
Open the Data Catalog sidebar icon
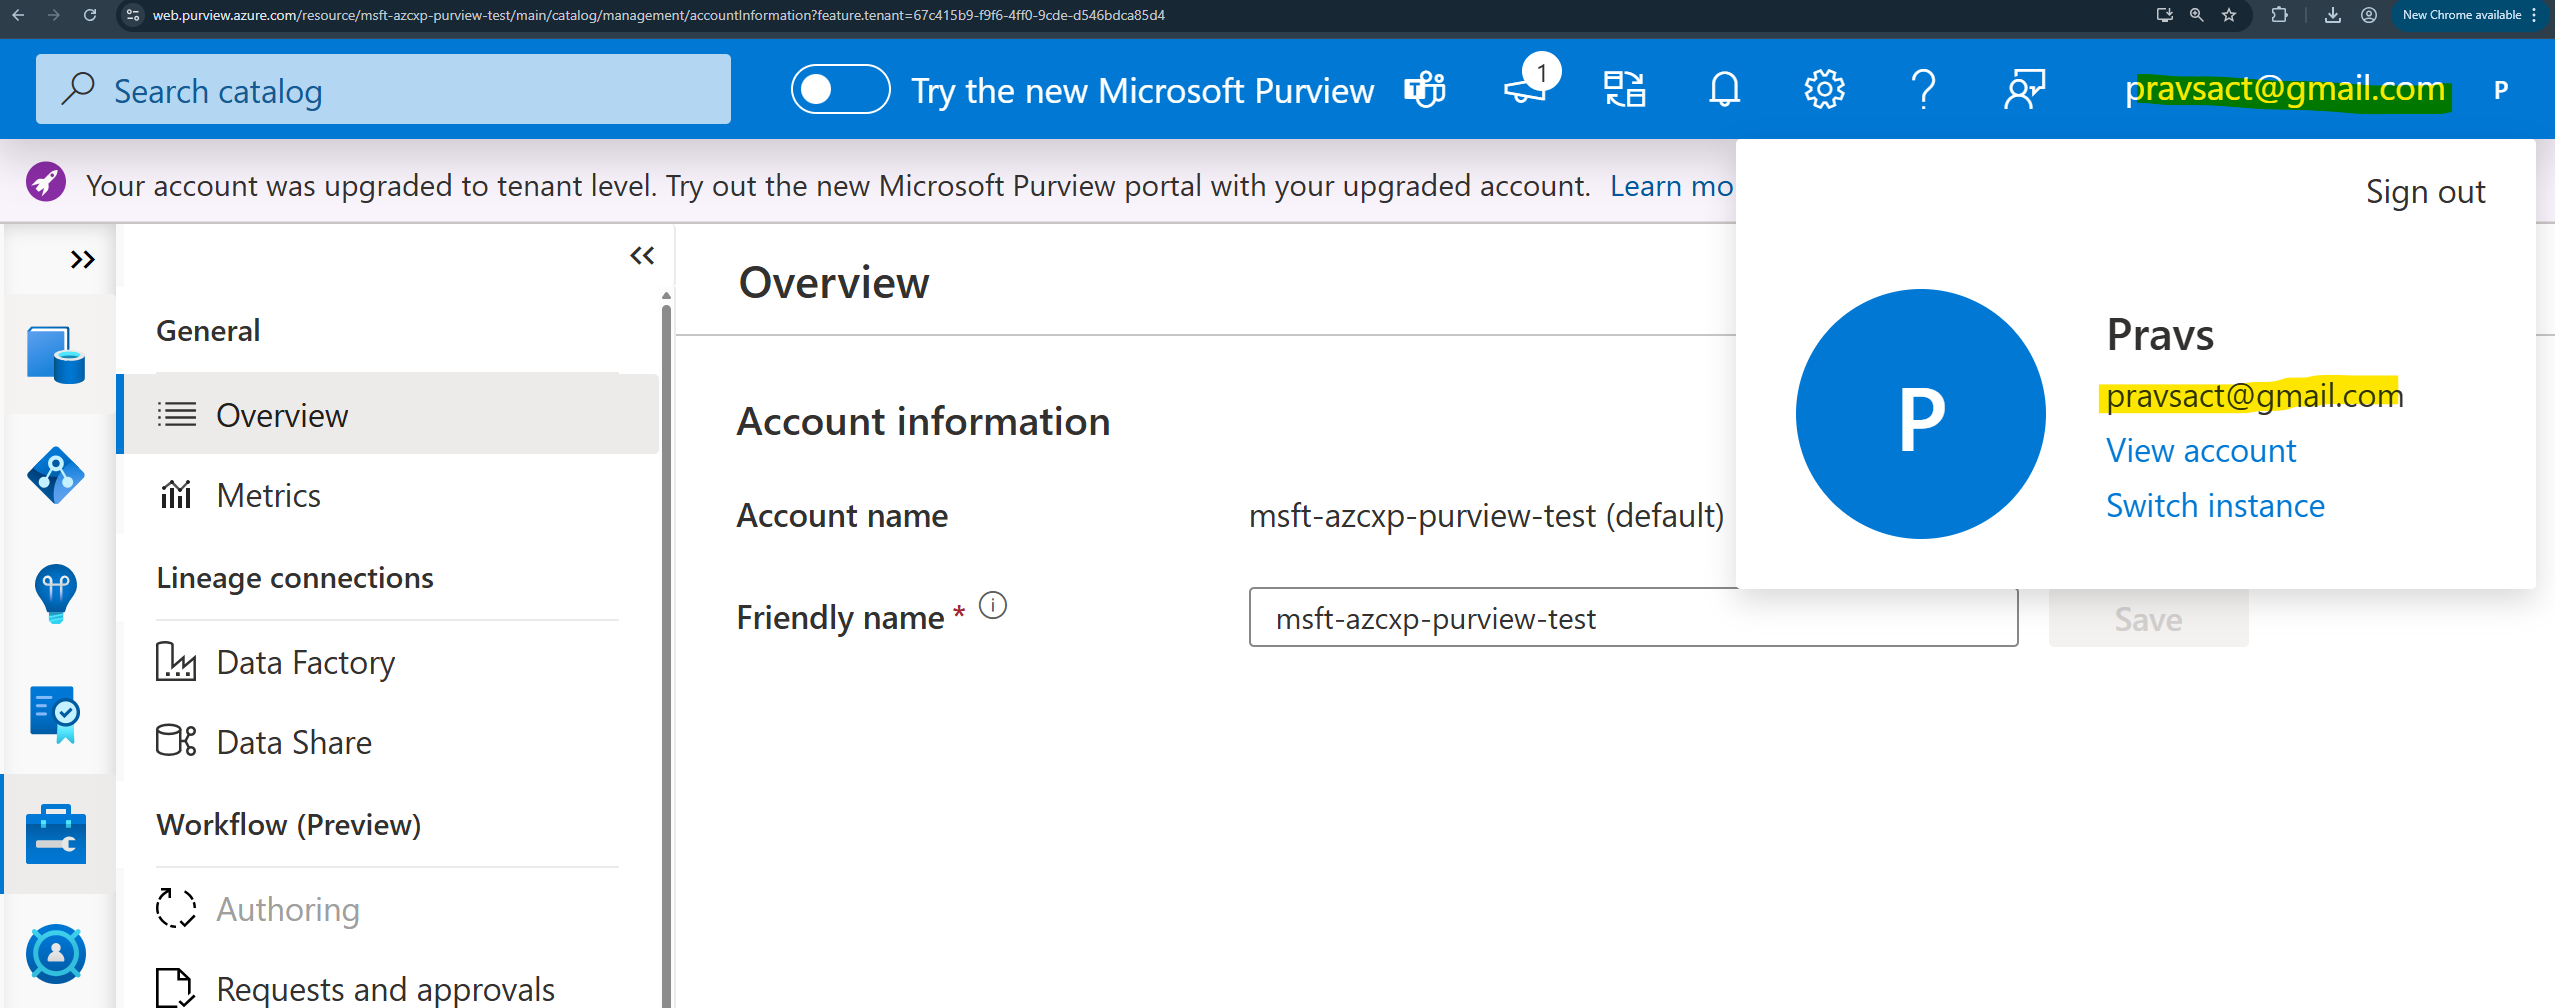(55, 355)
